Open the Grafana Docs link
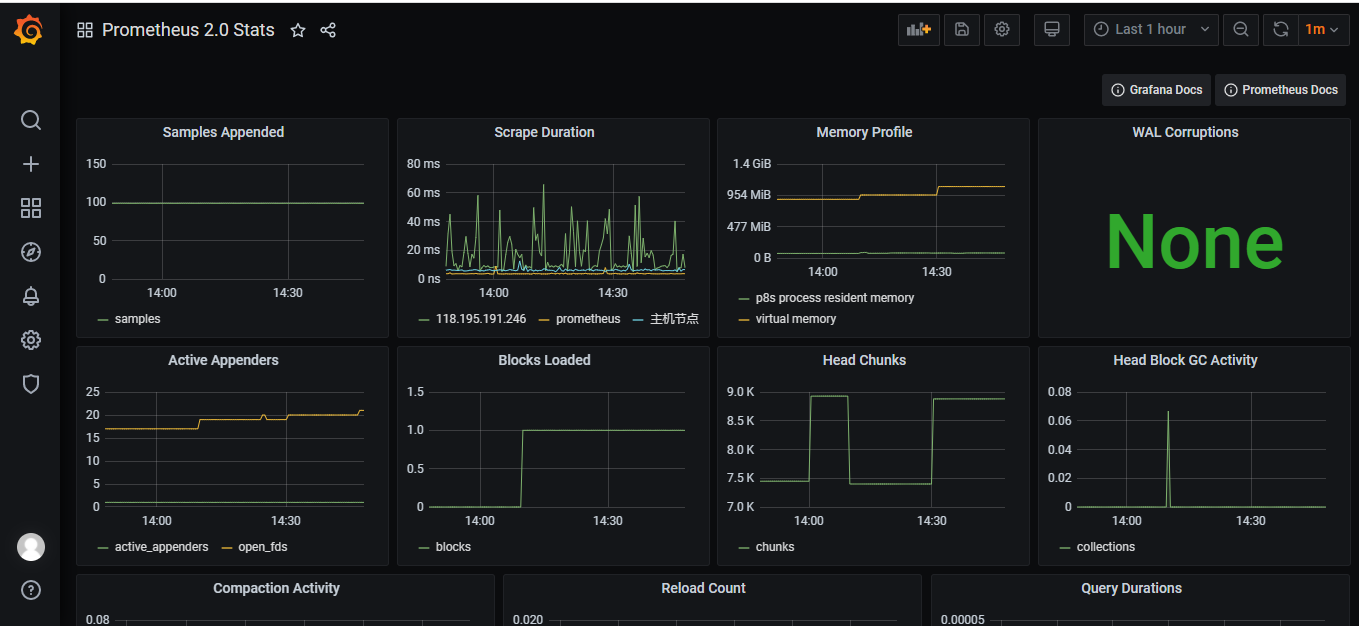Screen dimensions: 1359x626 pos(1157,90)
